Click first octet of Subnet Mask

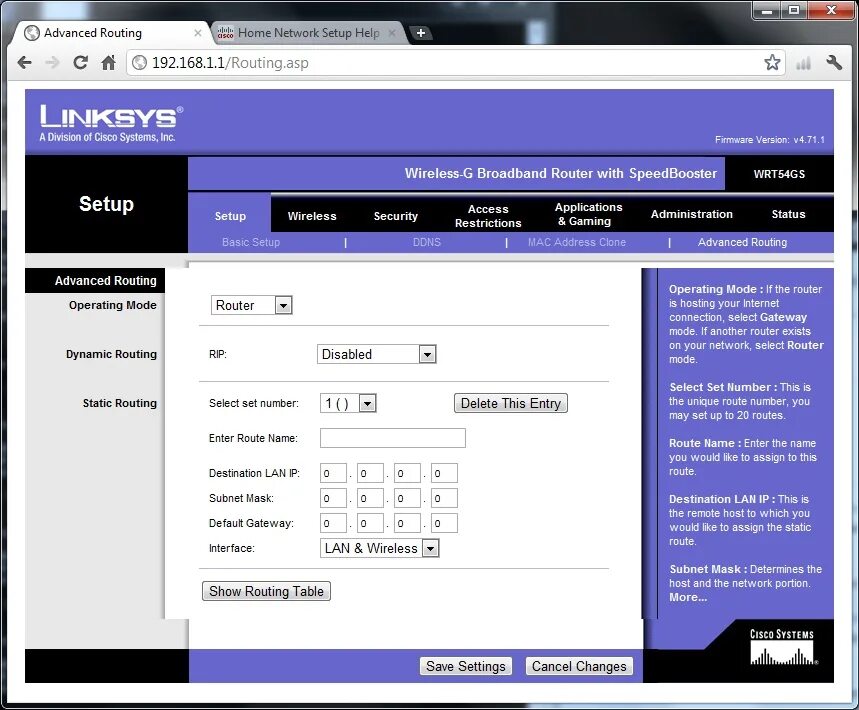(x=333, y=499)
